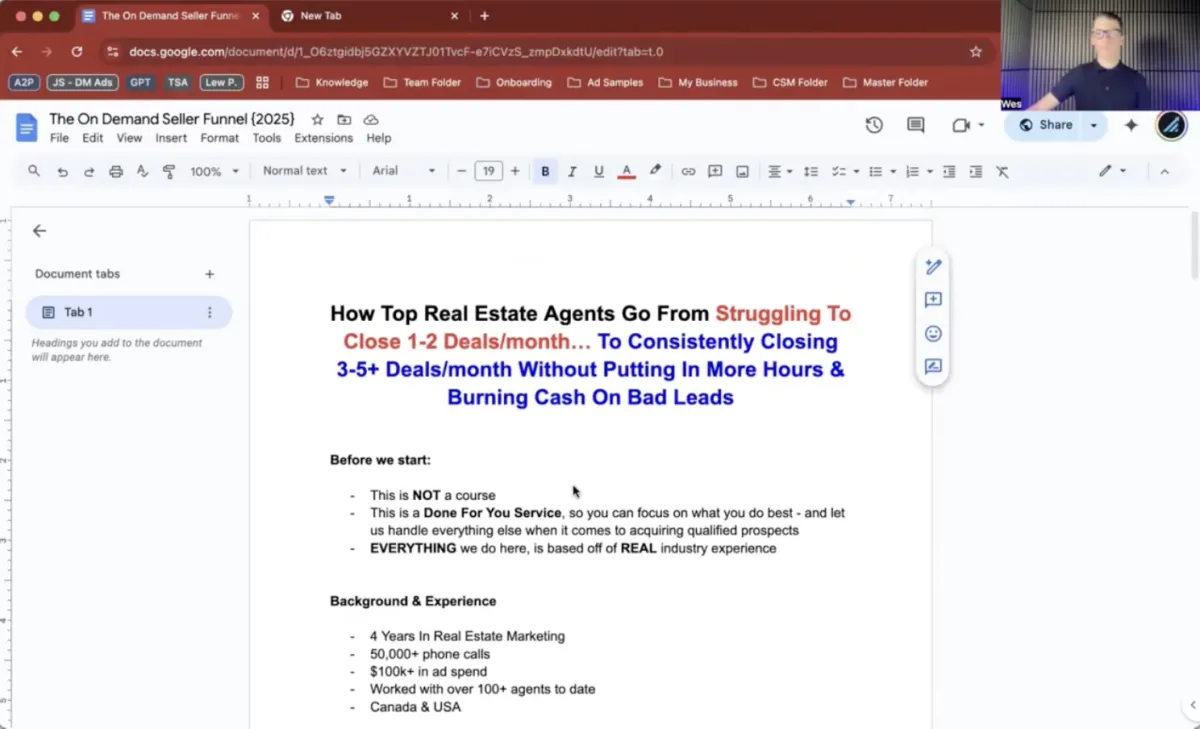Viewport: 1200px width, 729px height.
Task: Open Tab 1 options three-dot menu
Action: [210, 312]
